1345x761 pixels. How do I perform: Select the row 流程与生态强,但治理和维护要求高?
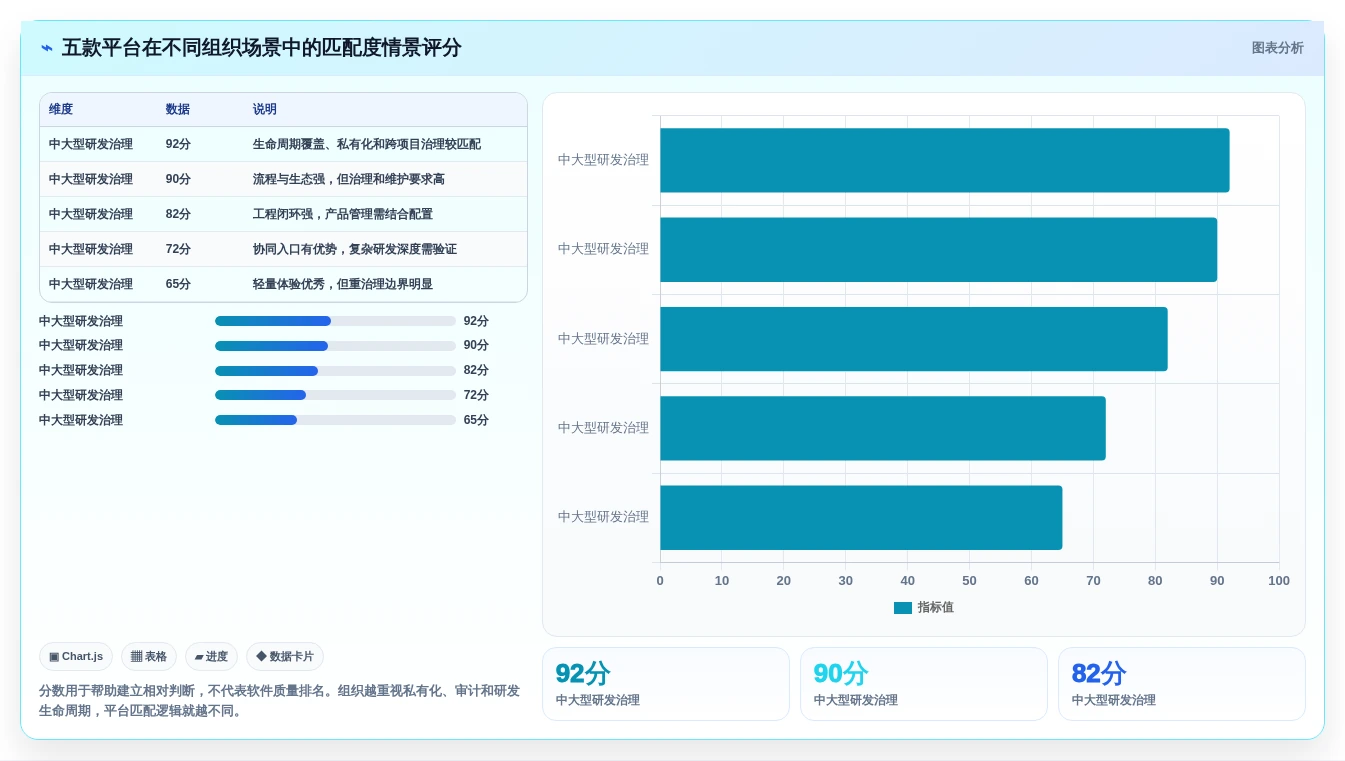pyautogui.click(x=283, y=179)
